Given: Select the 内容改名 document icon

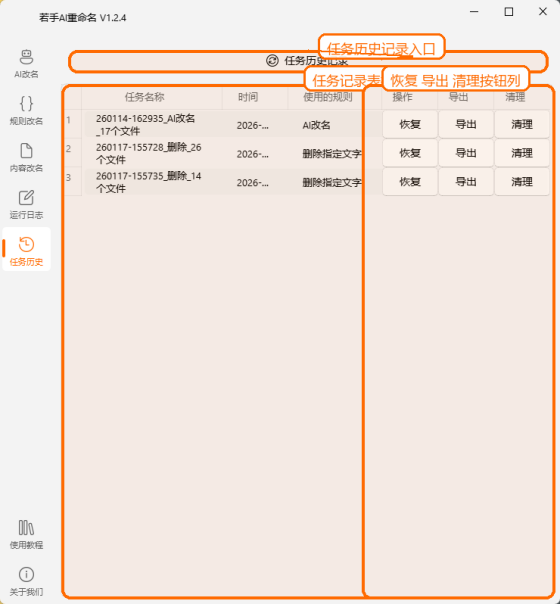Looking at the screenshot, I should click(x=26, y=151).
